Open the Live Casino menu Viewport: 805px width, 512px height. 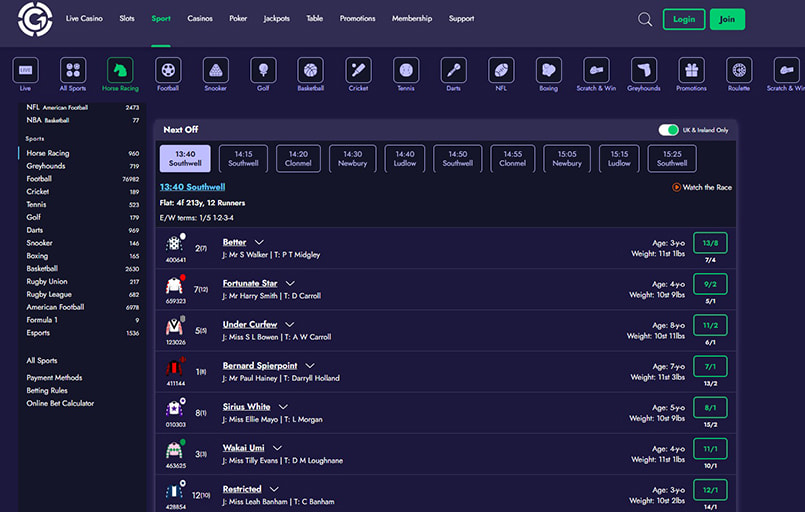pyautogui.click(x=85, y=19)
